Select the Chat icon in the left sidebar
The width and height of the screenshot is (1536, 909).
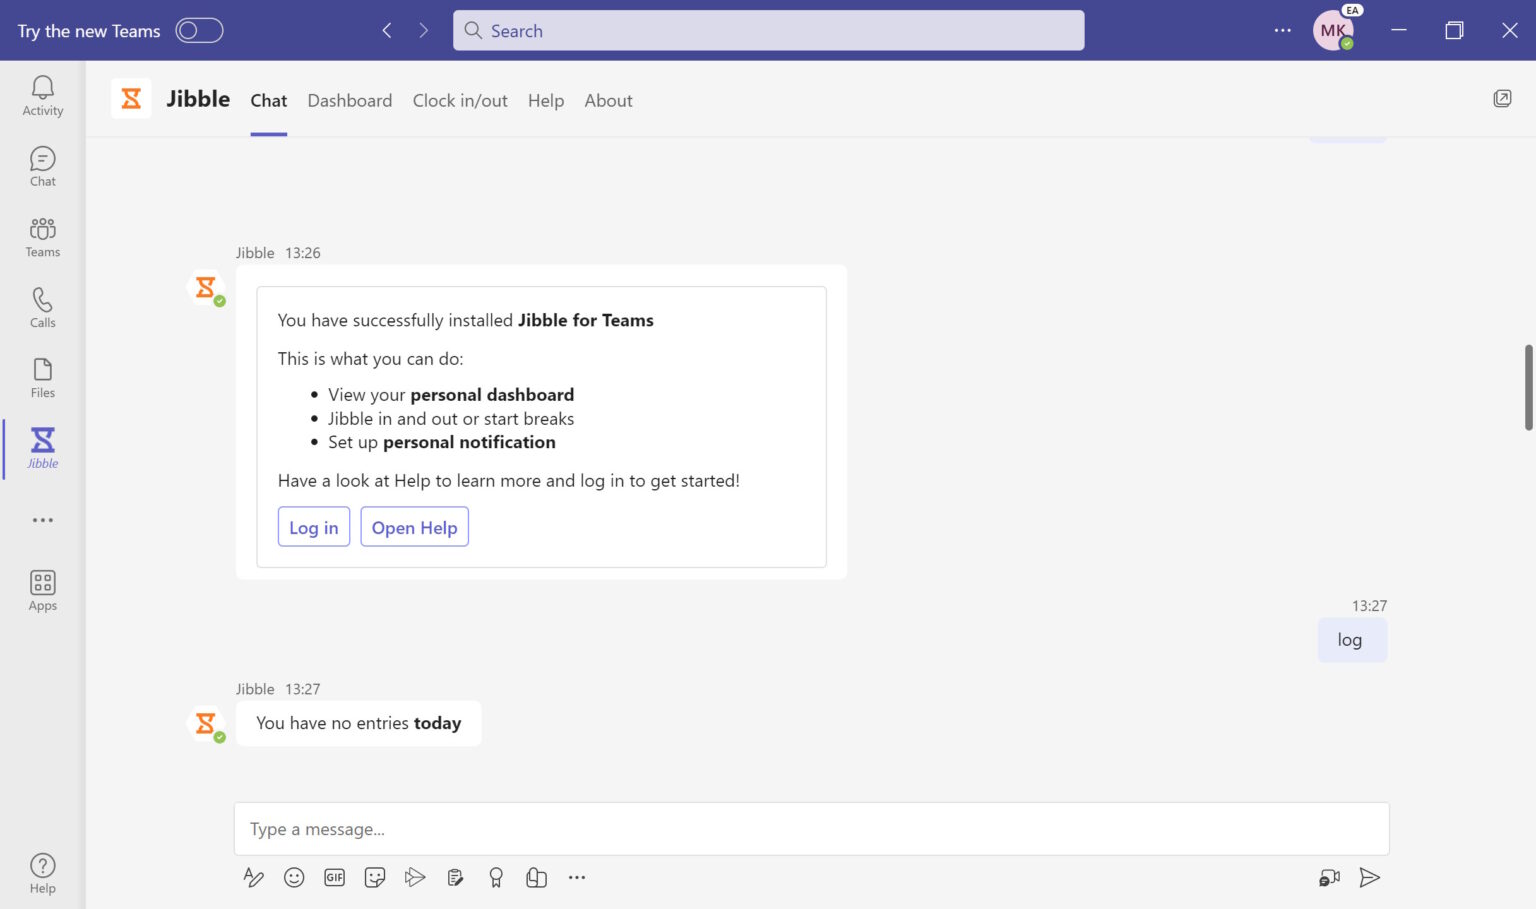pos(42,165)
